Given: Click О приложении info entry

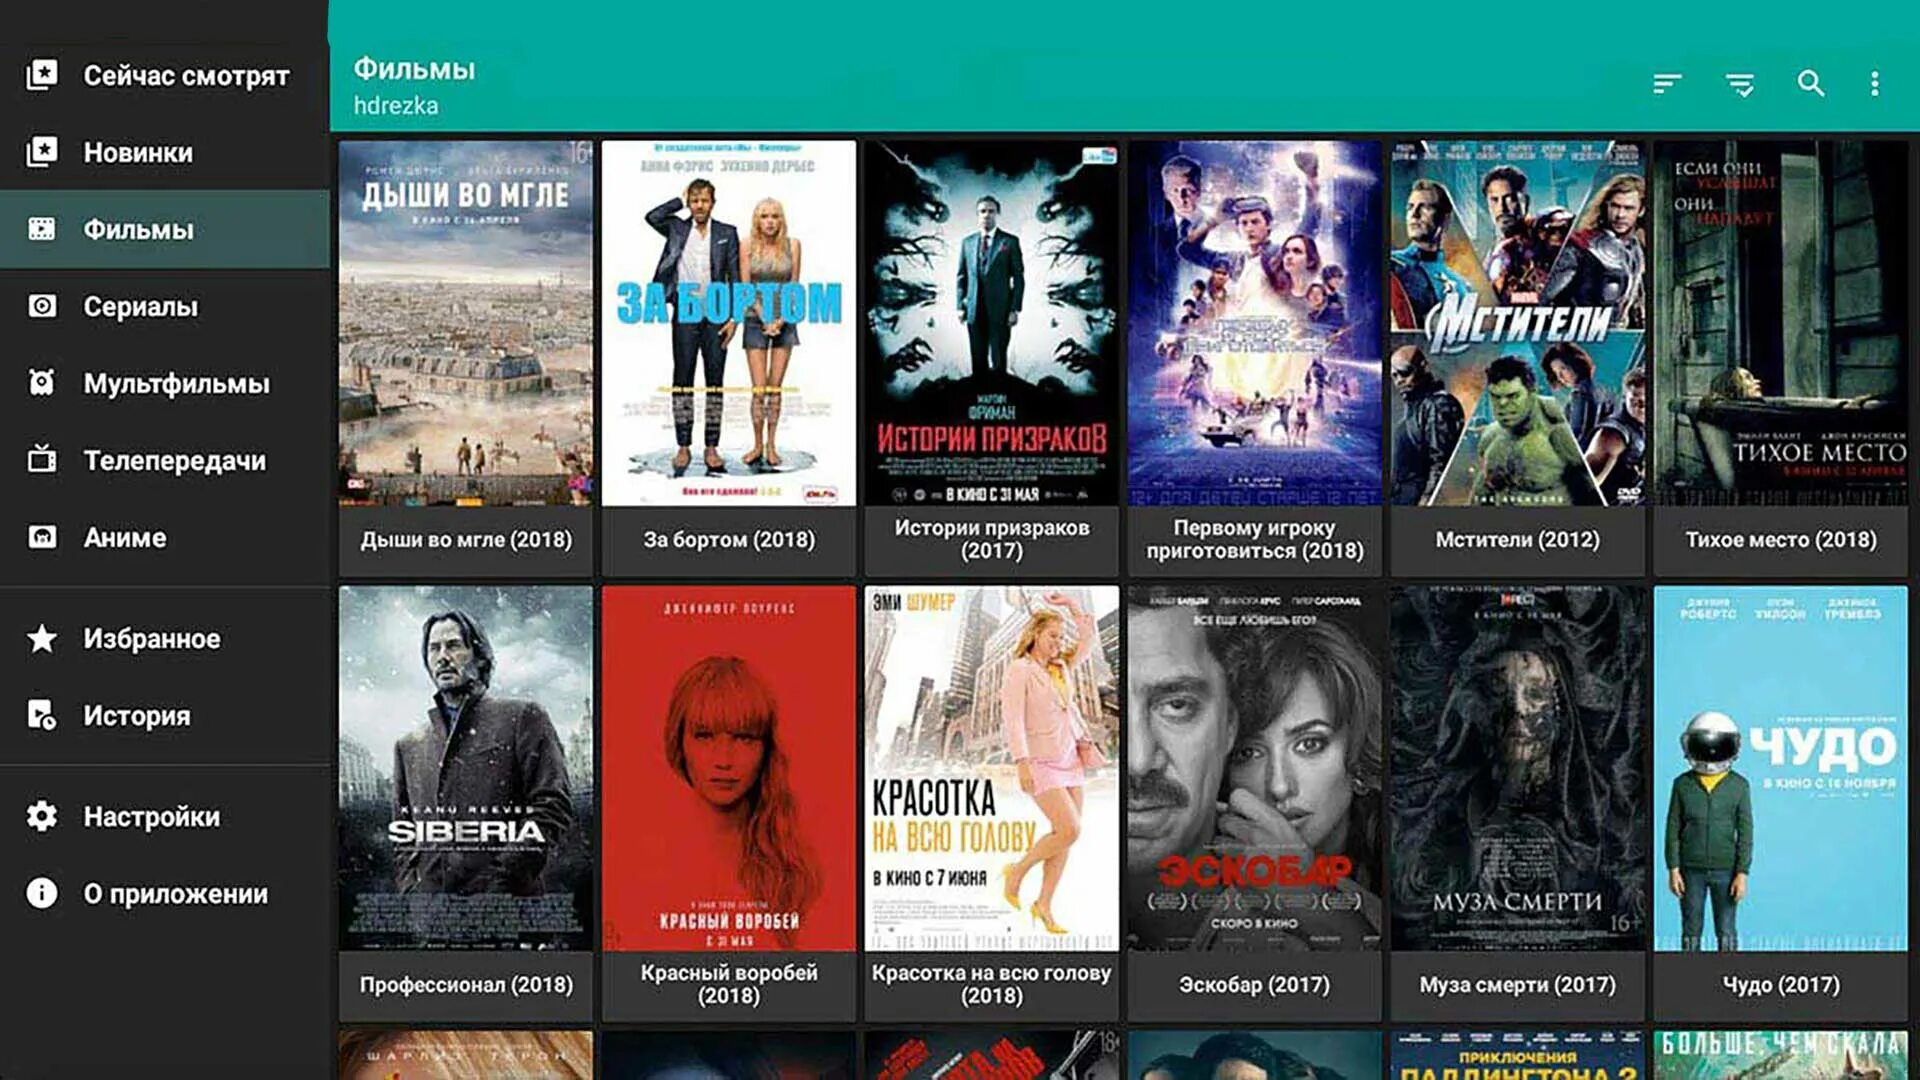Looking at the screenshot, I should click(174, 893).
